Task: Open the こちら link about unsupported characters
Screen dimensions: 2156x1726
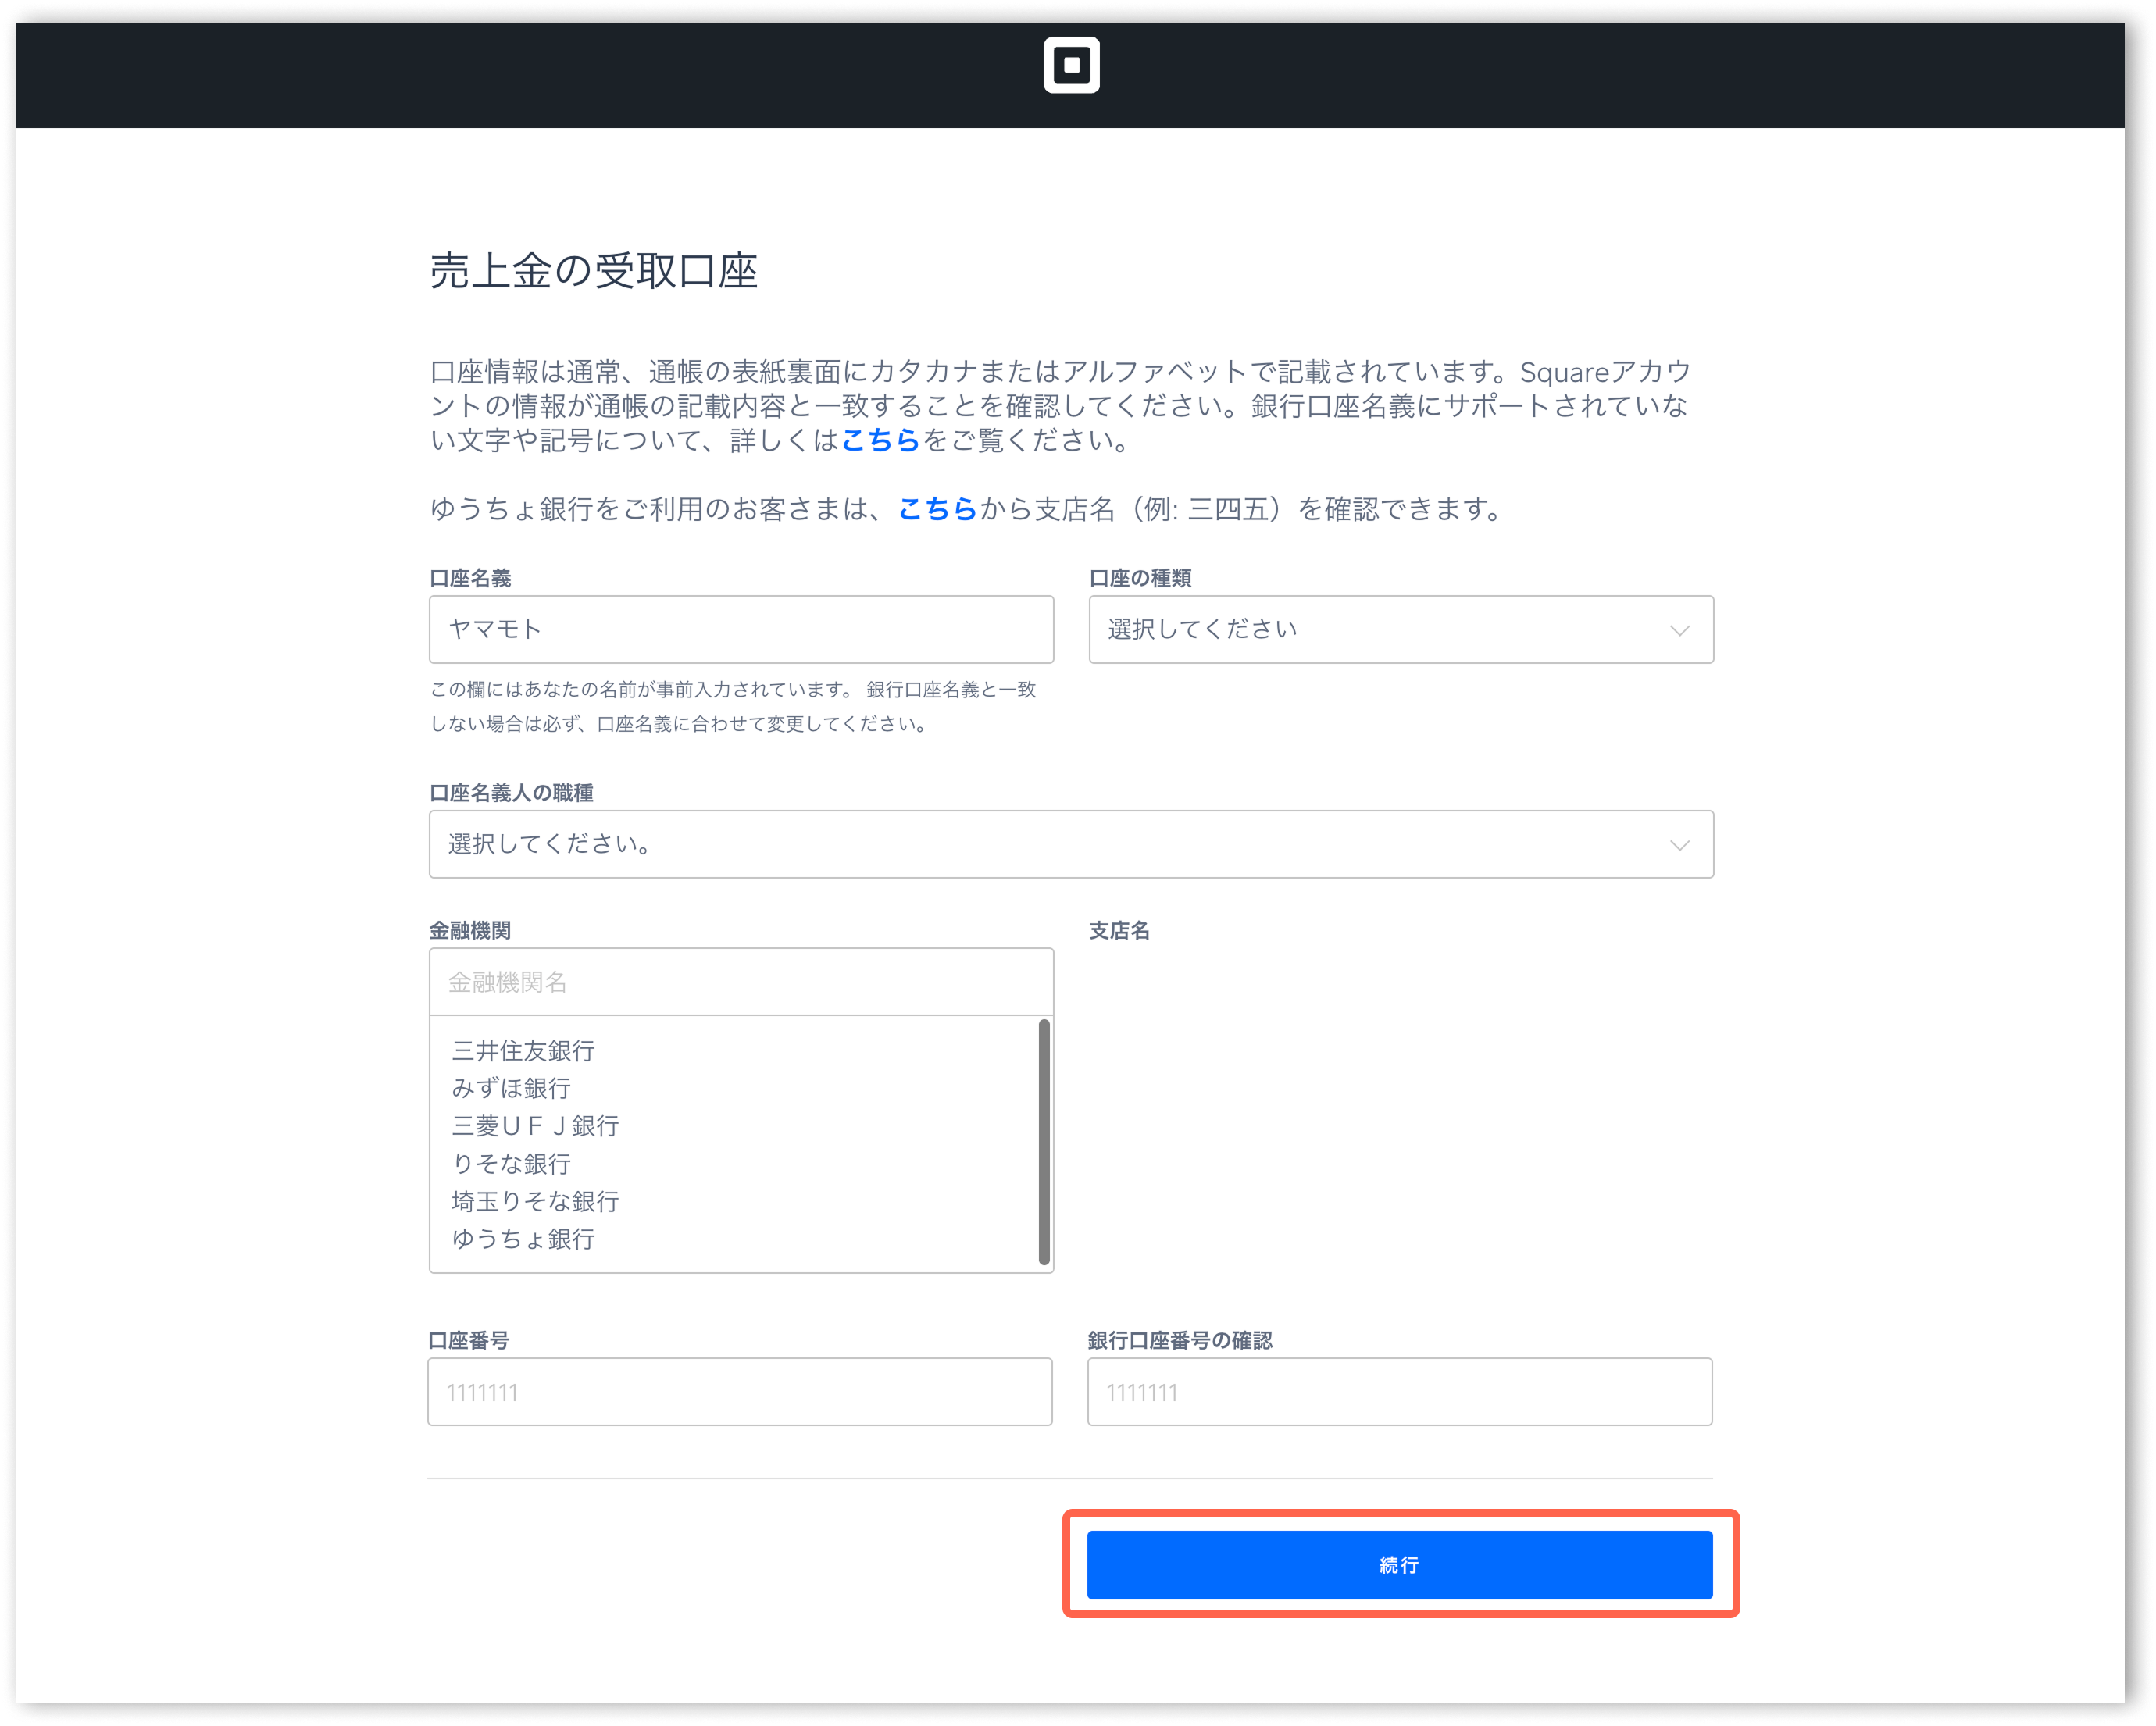Action: 880,440
